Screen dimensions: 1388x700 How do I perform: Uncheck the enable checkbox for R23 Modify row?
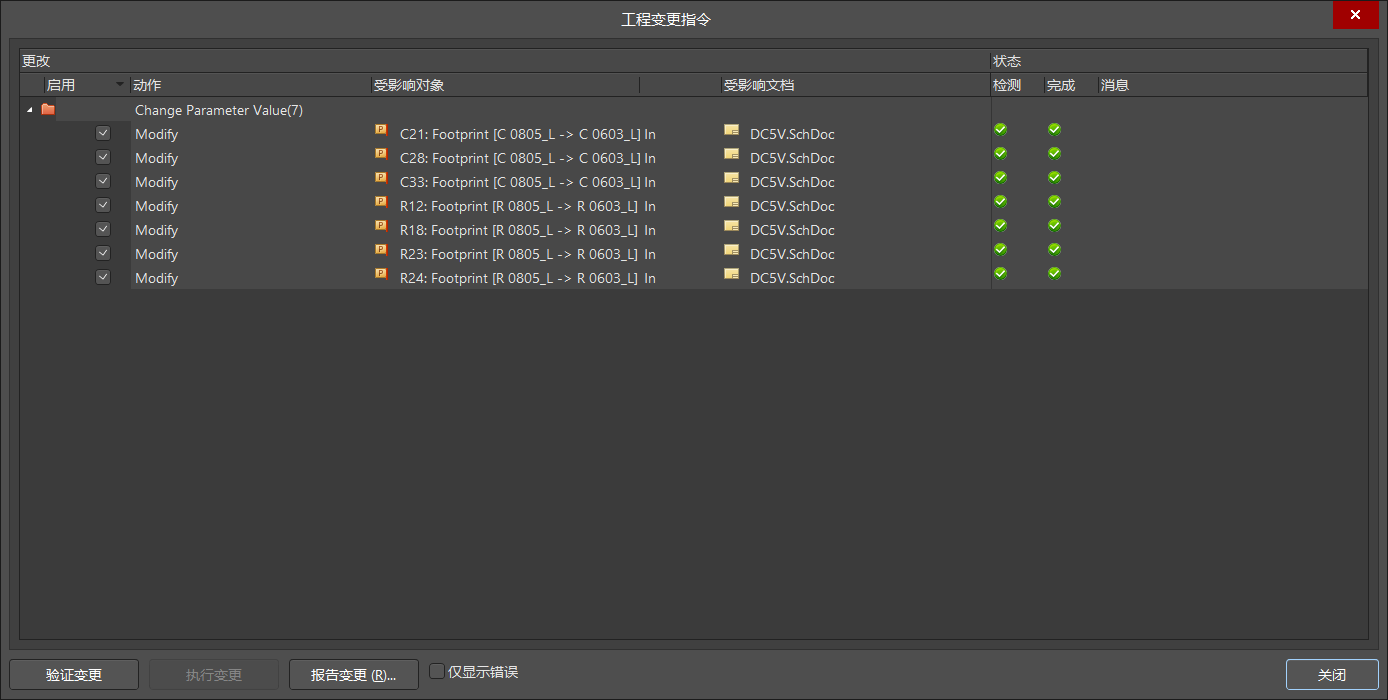102,253
